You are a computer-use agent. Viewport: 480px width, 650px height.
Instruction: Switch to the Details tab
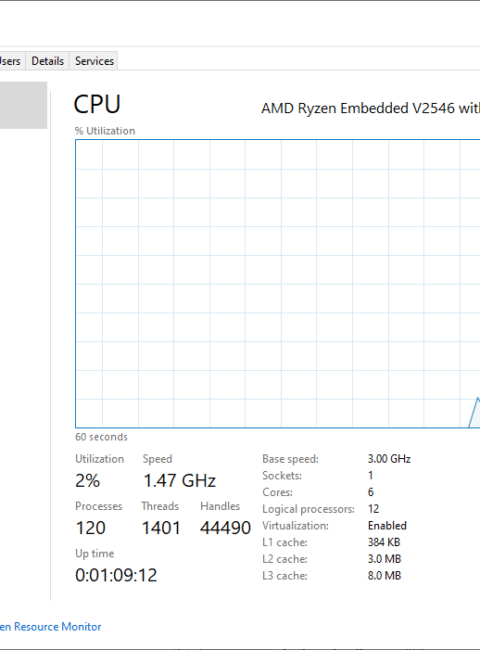(47, 61)
